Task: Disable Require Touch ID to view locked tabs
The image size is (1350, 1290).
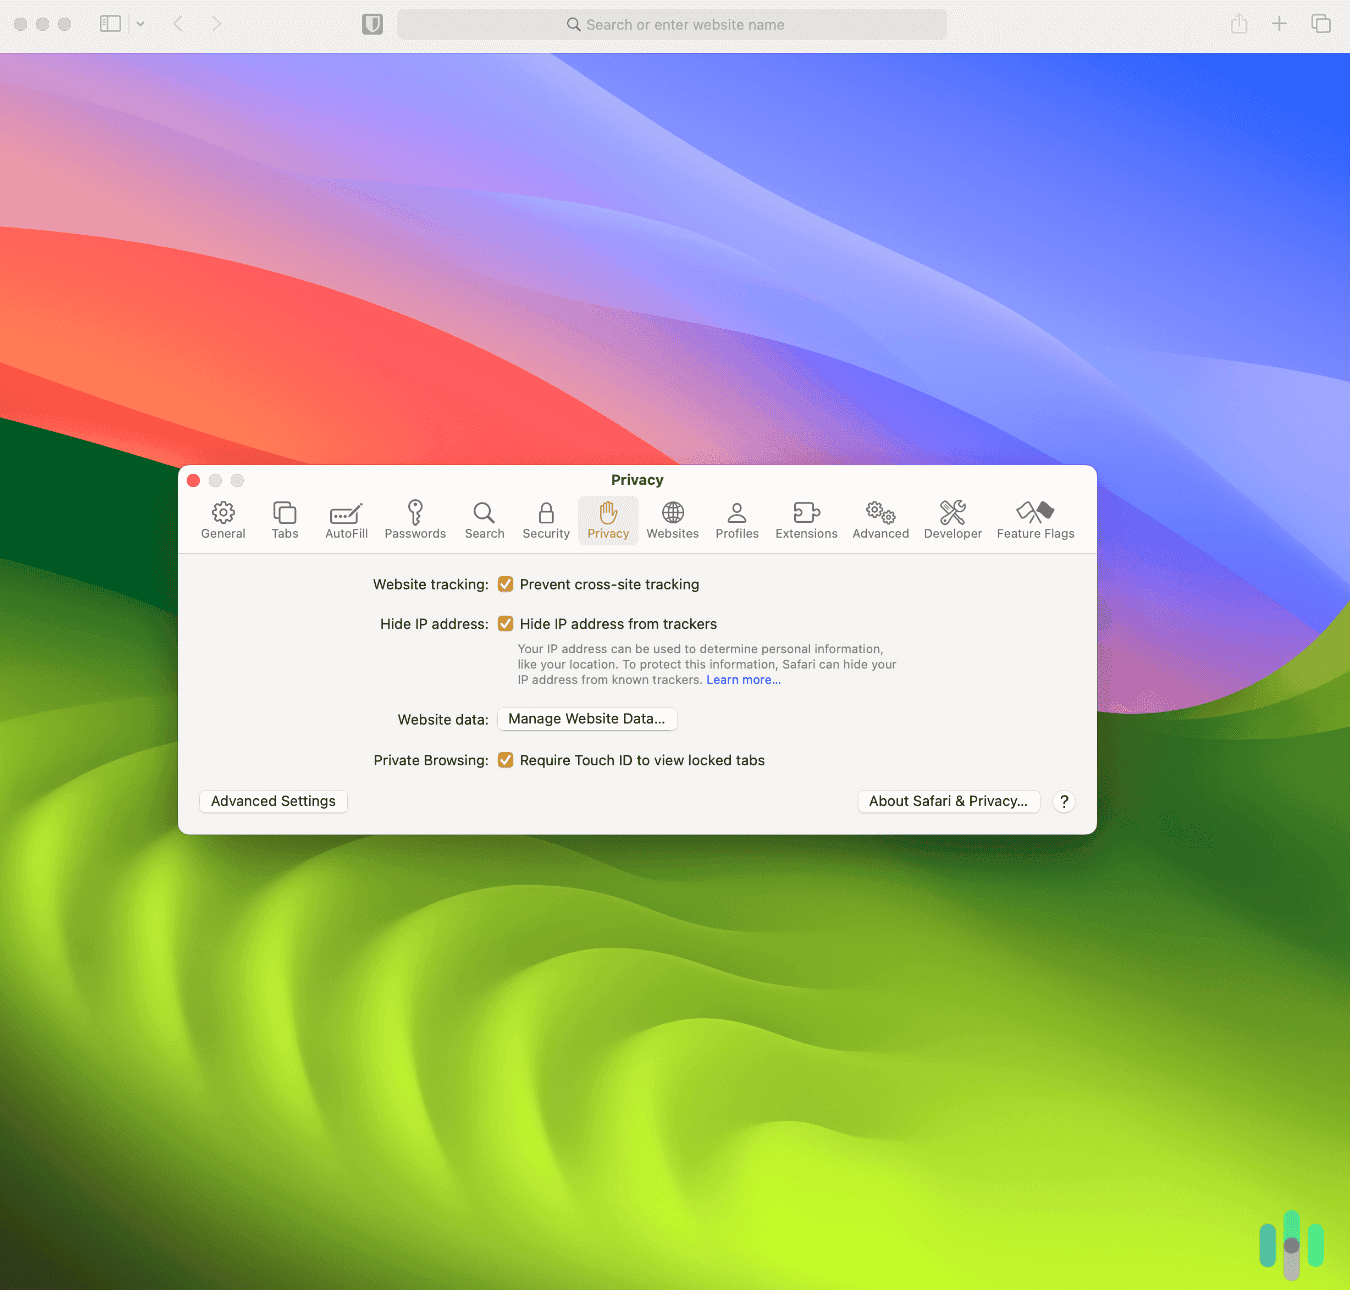Action: tap(505, 760)
